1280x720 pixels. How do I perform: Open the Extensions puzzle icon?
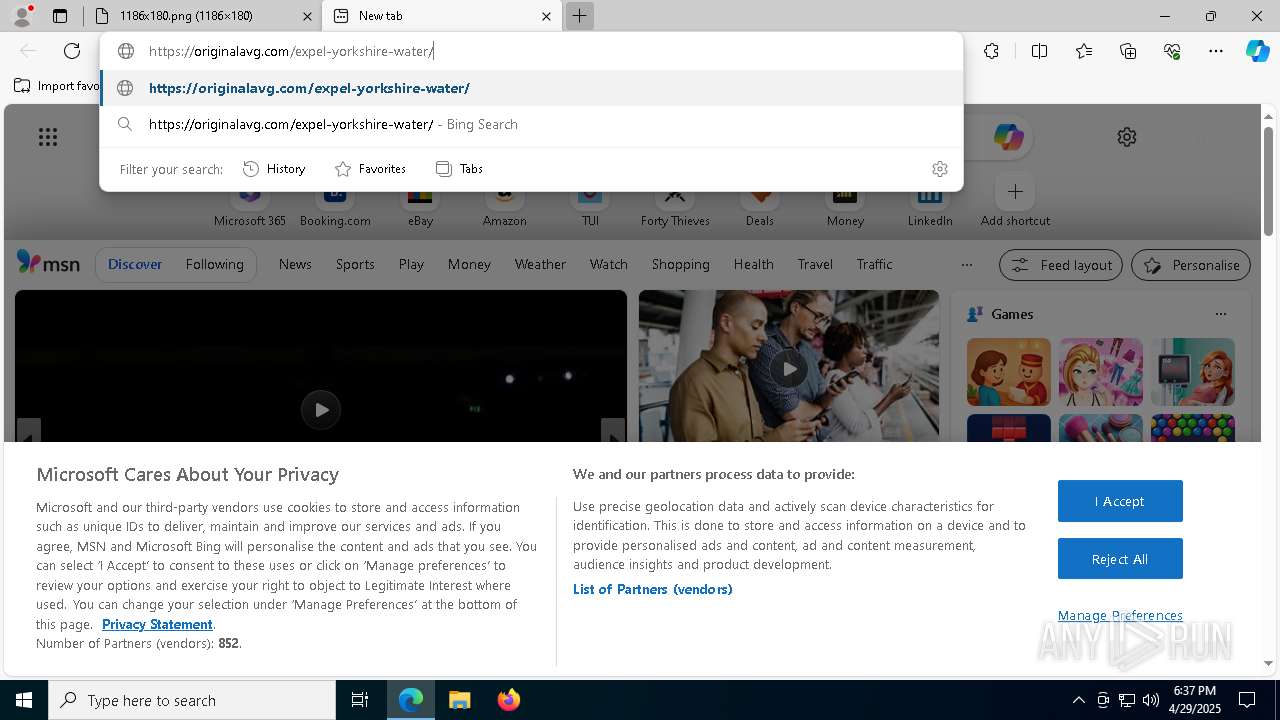point(991,51)
